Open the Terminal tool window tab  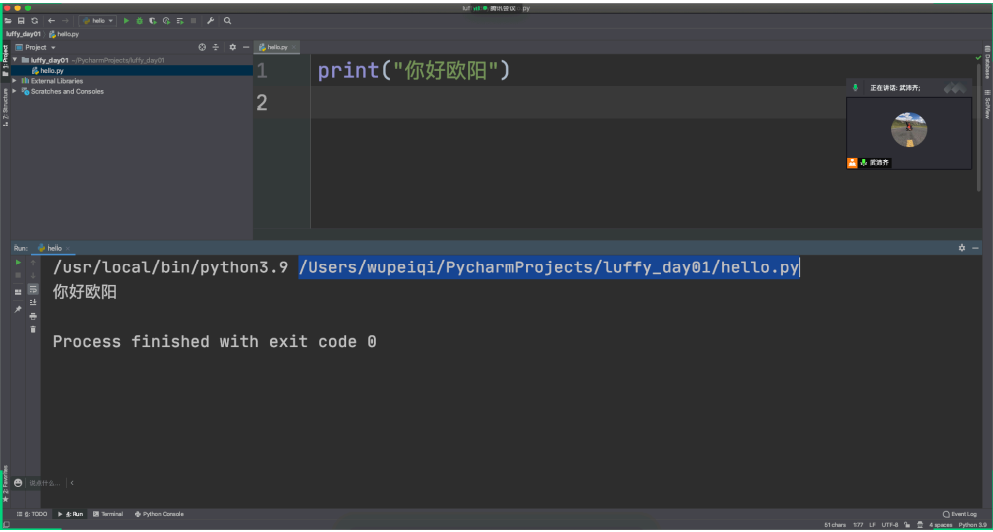pos(108,514)
